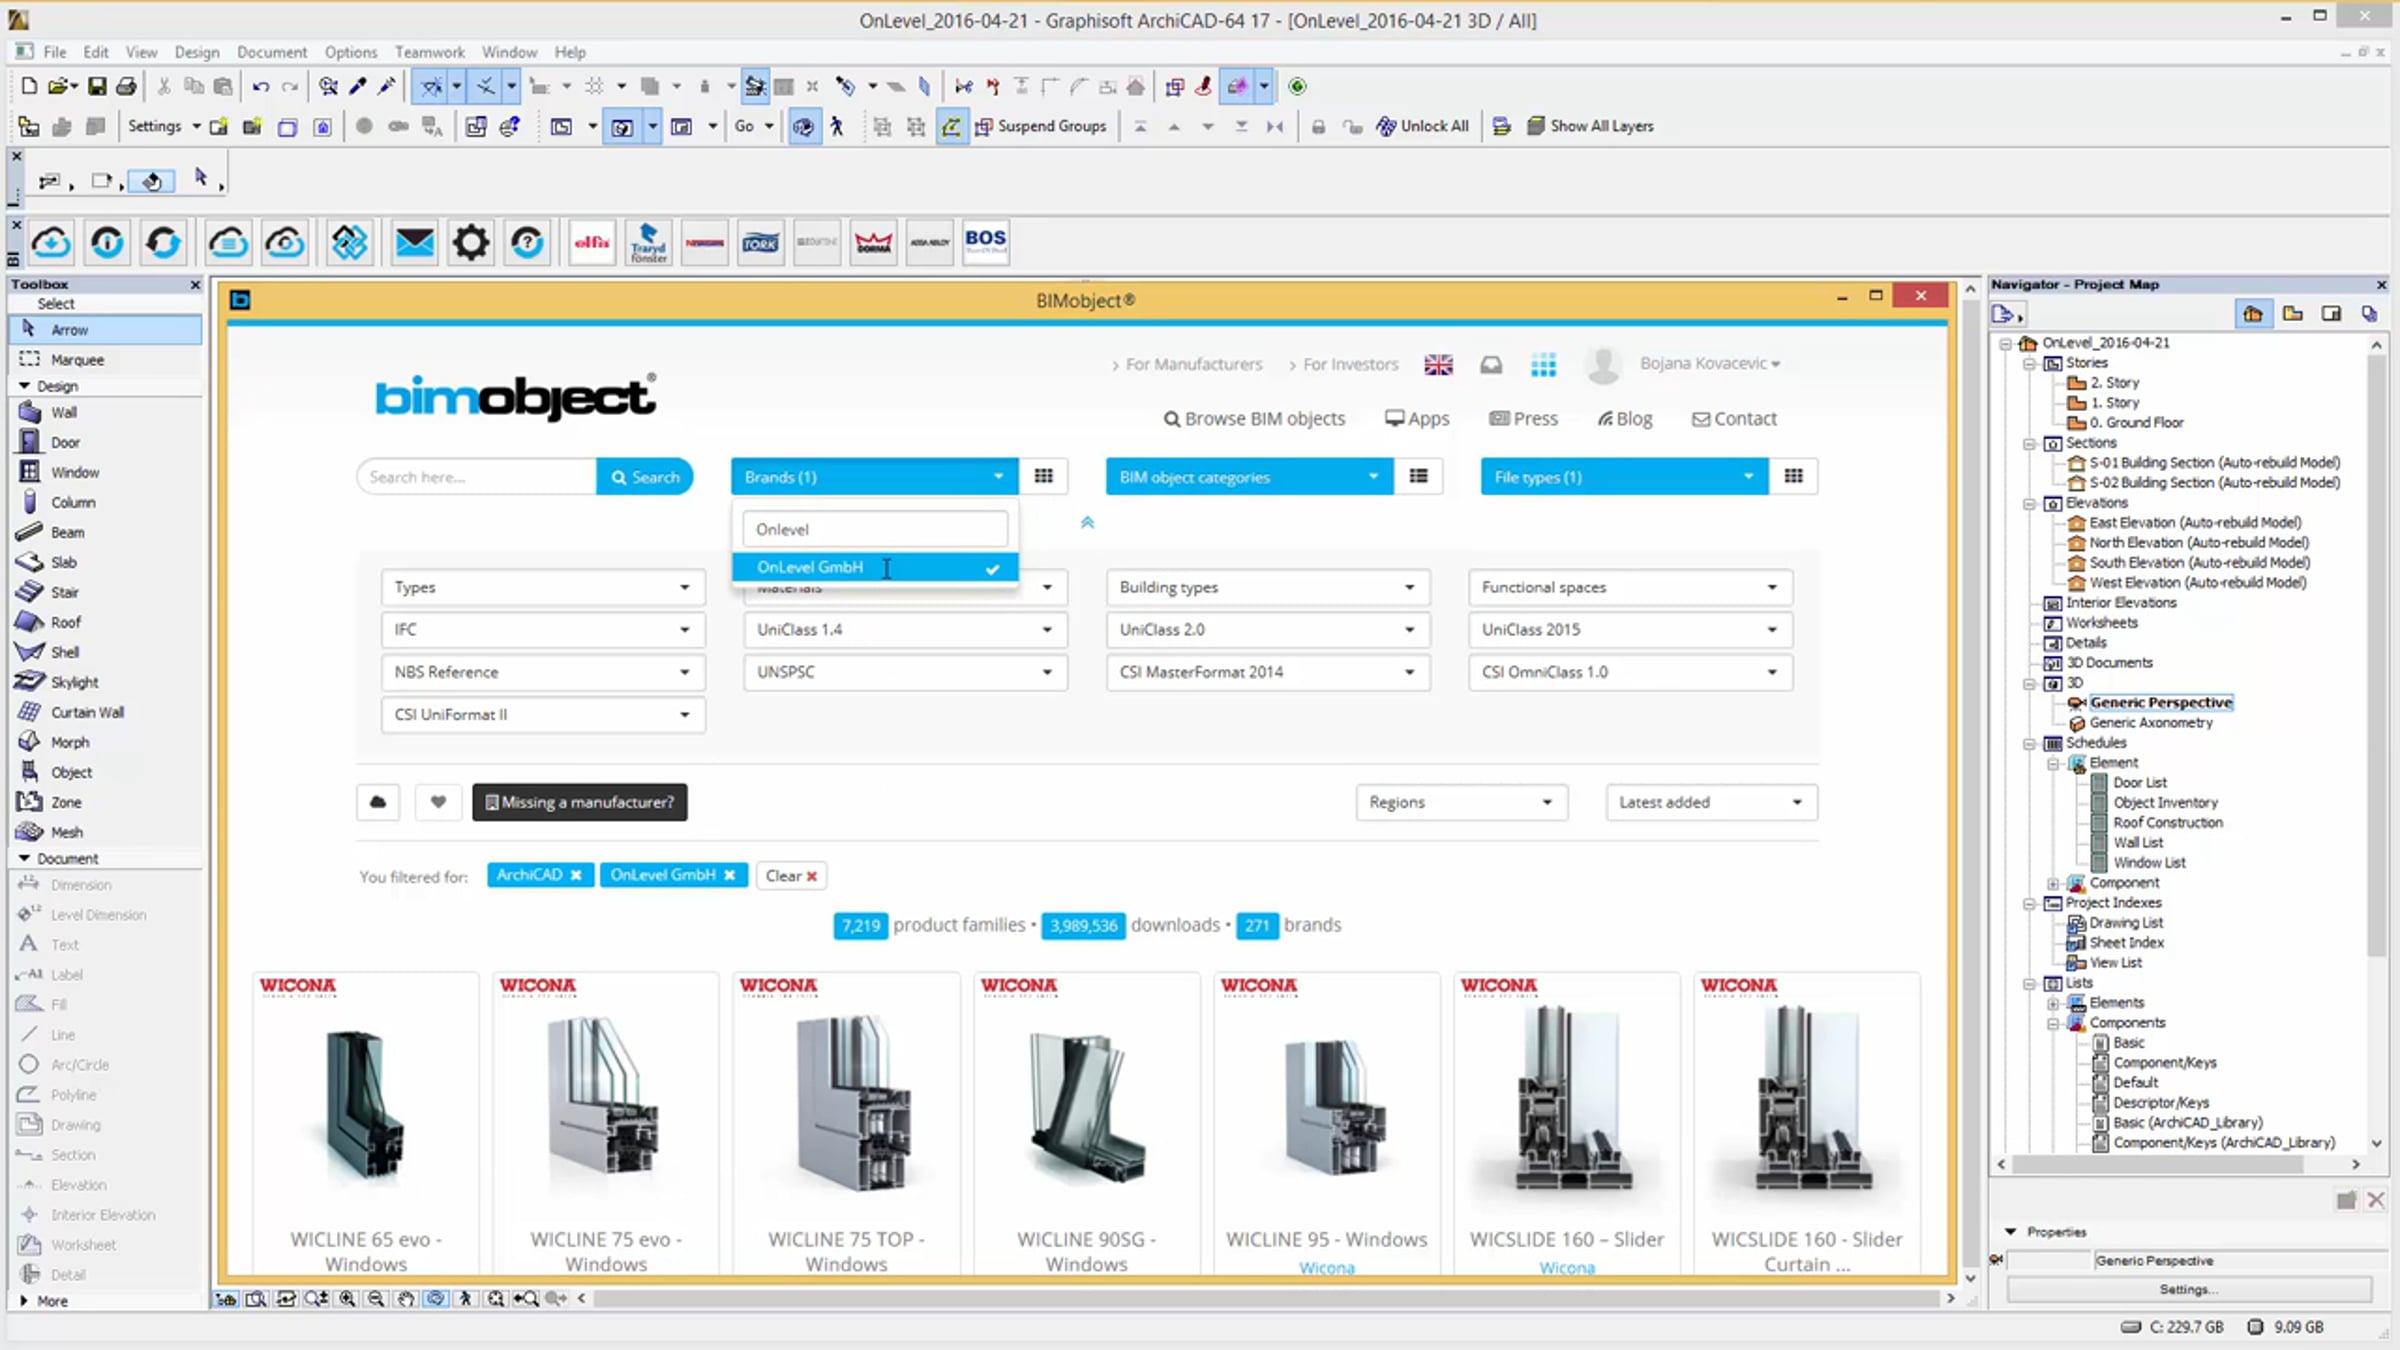
Task: Select Generic Axonometry in Navigator tree
Action: 2151,722
